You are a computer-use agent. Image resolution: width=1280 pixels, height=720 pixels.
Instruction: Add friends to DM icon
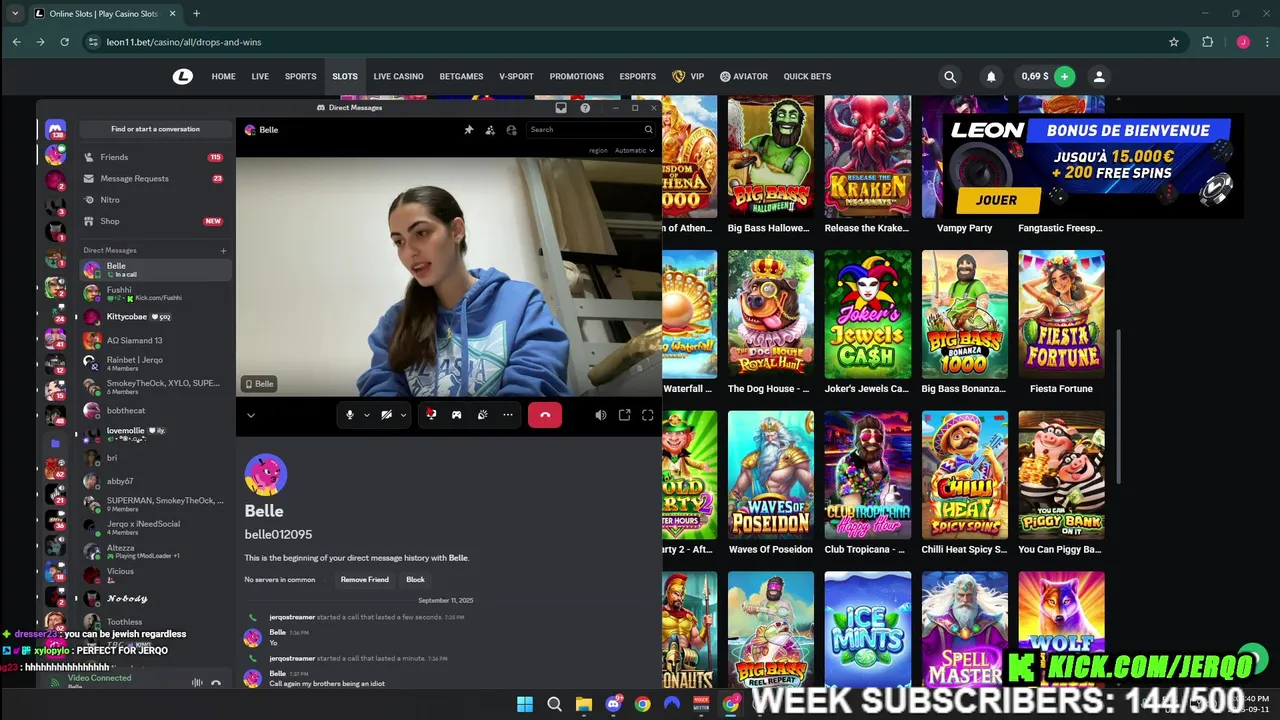tap(490, 130)
